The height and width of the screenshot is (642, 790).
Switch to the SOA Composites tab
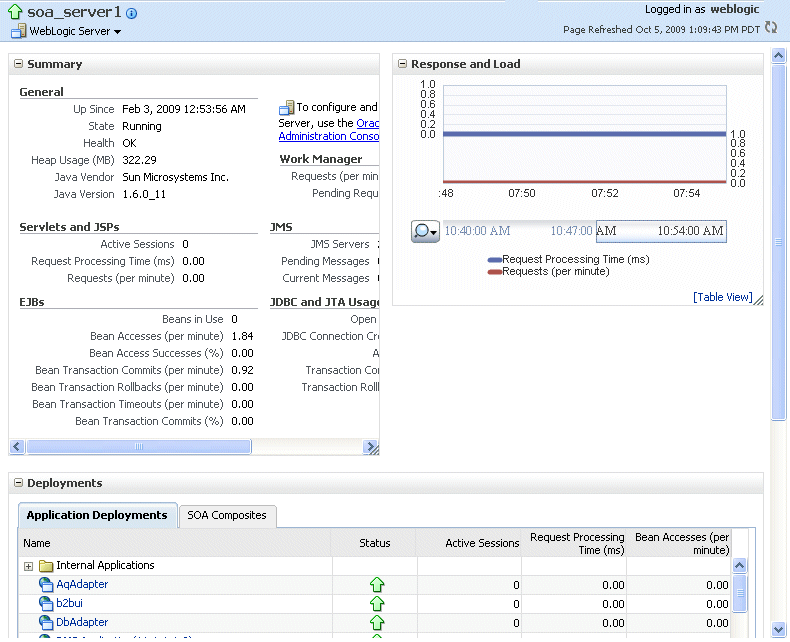227,516
